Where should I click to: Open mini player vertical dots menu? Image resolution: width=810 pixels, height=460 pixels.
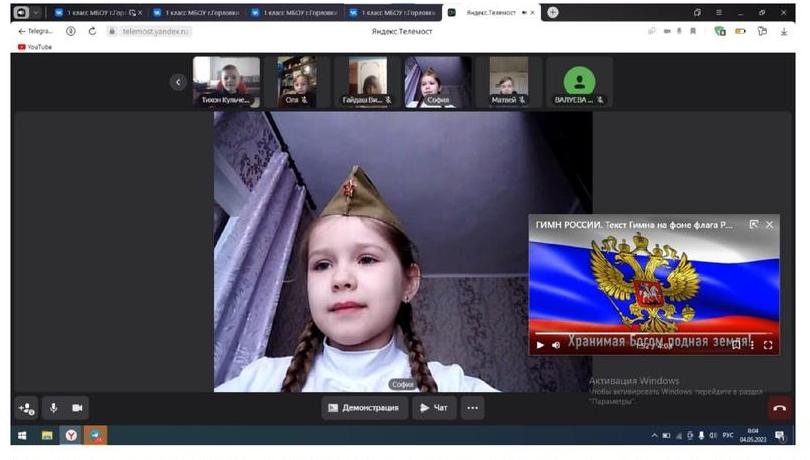click(752, 345)
